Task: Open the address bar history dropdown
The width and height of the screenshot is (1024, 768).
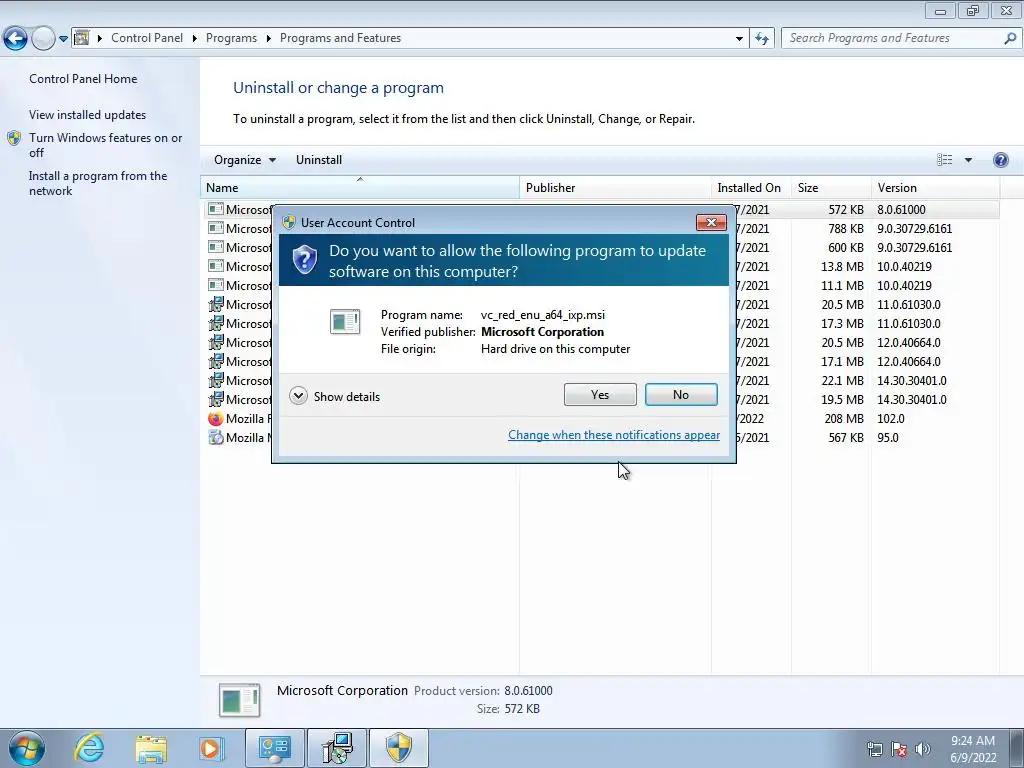Action: tap(739, 39)
